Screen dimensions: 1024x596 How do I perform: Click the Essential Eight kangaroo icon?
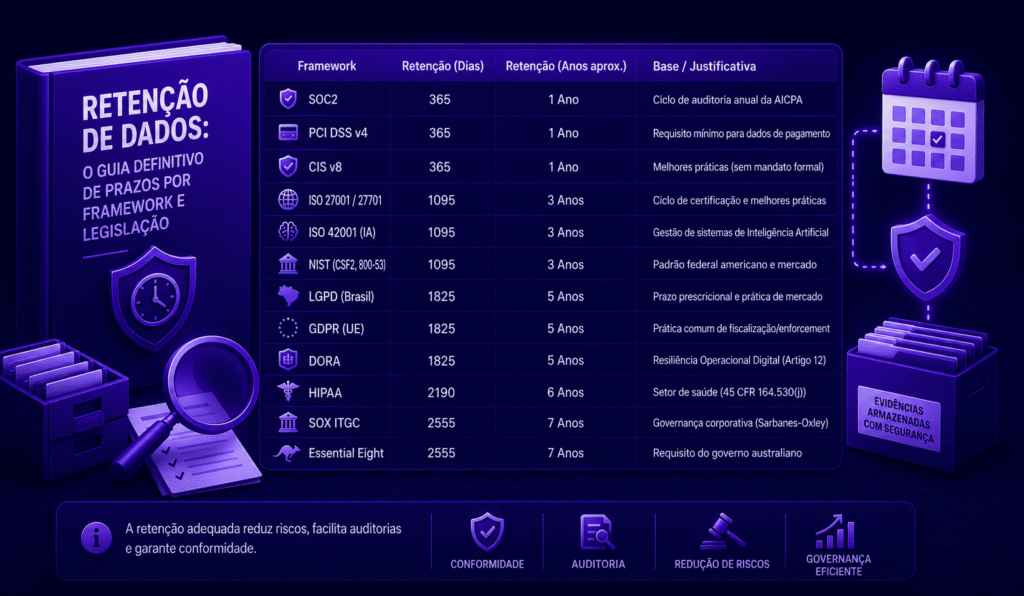coord(287,452)
